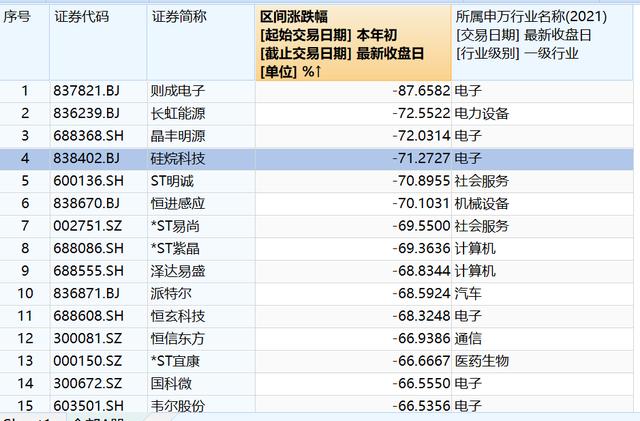Screen dimensions: 640x421
Task: Select the value -69.3636
Action: pos(421,248)
